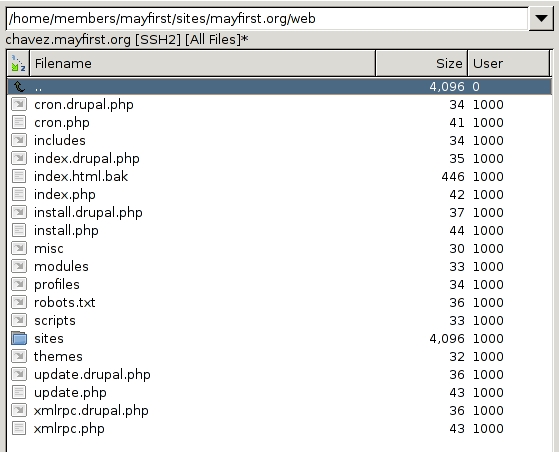This screenshot has width=559, height=452.
Task: Click the robots.txt link icon
Action: coord(19,302)
